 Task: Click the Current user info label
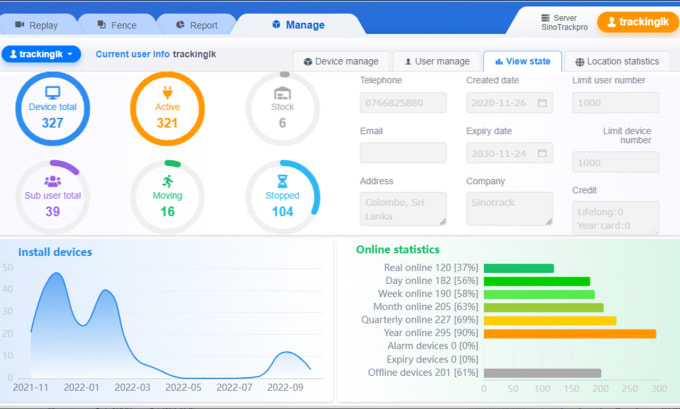point(133,54)
